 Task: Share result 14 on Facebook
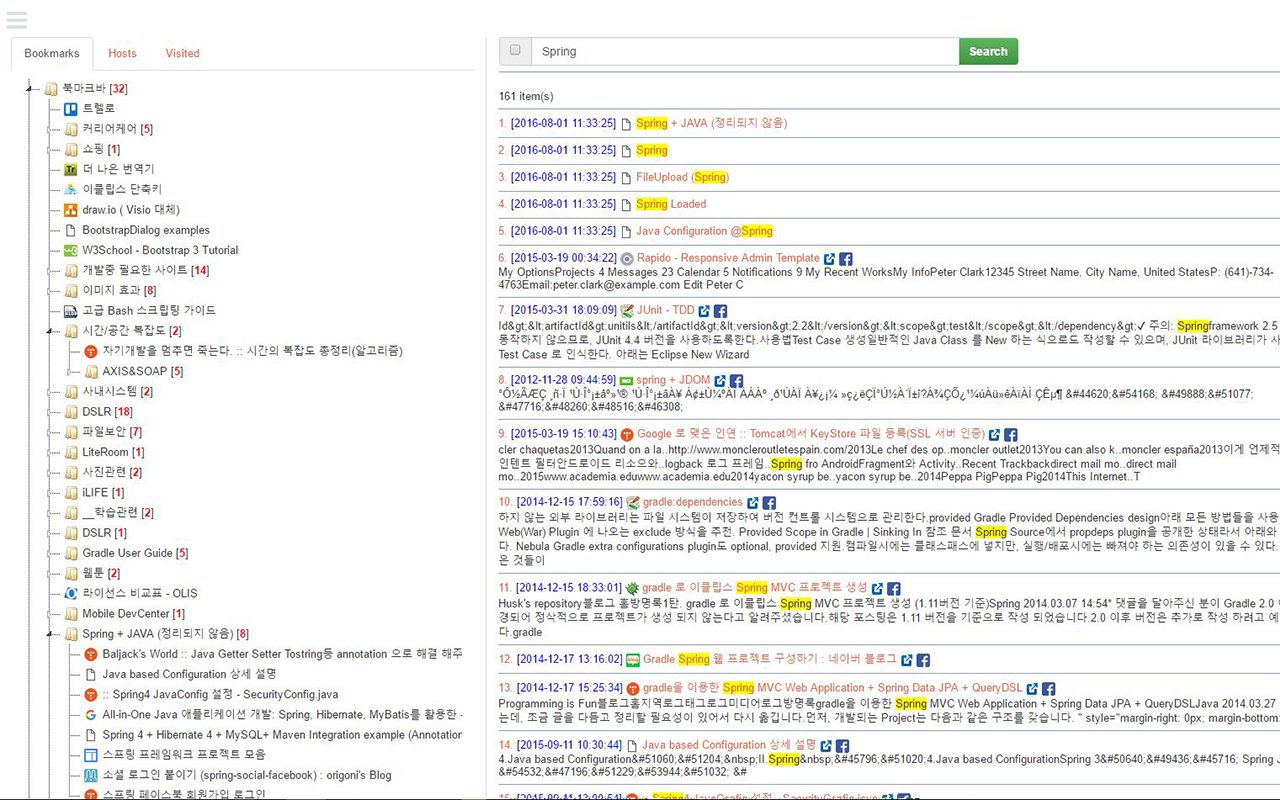tap(843, 746)
